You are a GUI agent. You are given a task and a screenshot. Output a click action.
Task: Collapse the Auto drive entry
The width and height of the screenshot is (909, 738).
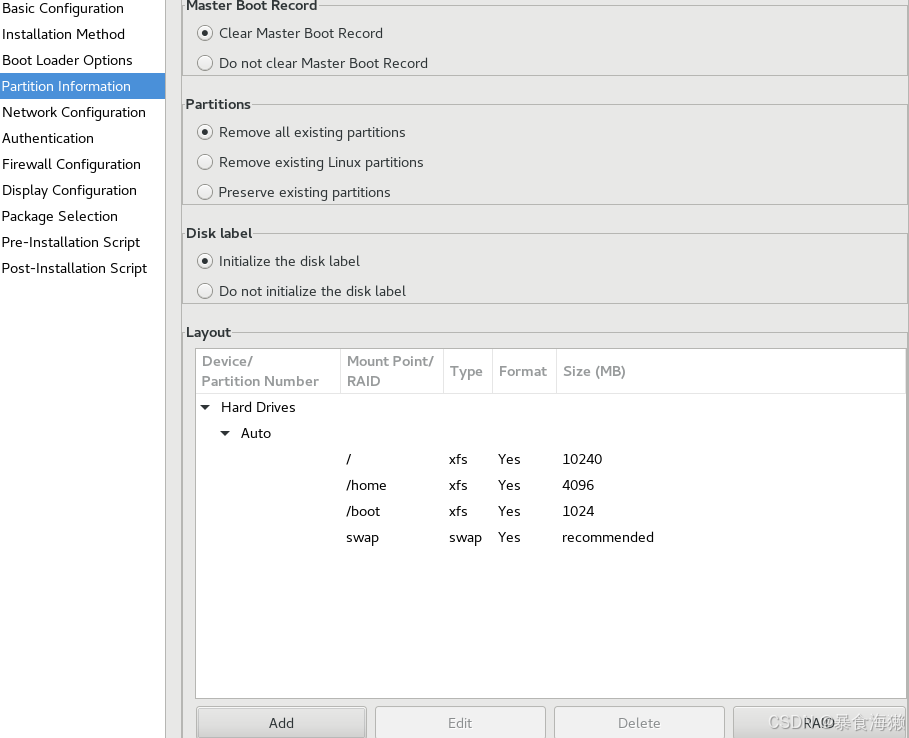coord(225,433)
